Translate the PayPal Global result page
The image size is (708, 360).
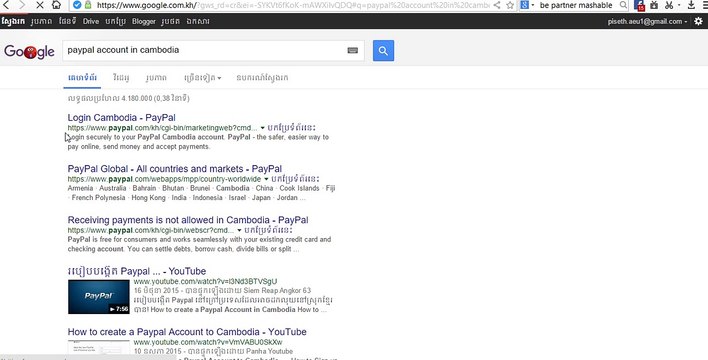[x=295, y=179]
